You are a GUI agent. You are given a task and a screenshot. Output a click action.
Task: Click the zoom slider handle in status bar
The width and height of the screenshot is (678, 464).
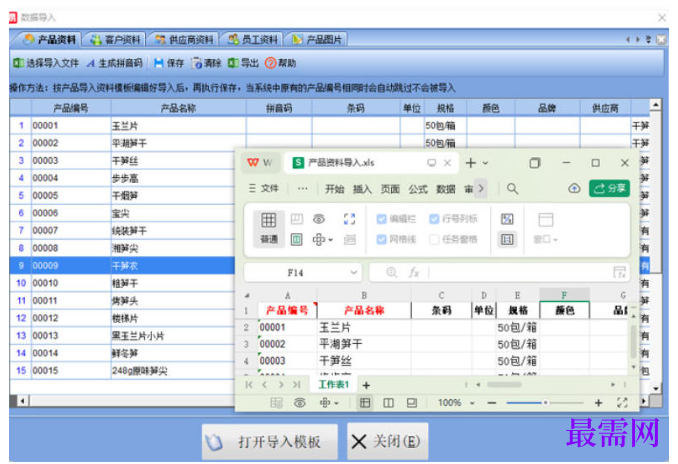tap(545, 403)
